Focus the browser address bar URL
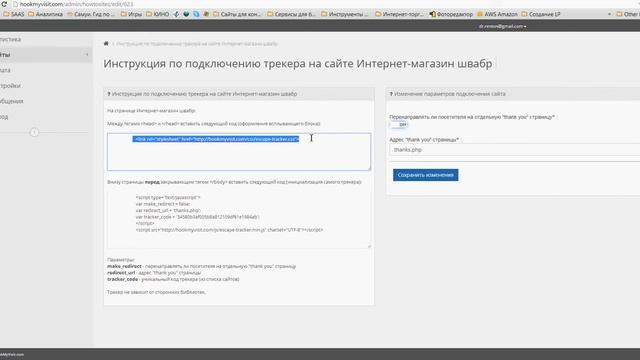640x360 pixels. [76, 4]
